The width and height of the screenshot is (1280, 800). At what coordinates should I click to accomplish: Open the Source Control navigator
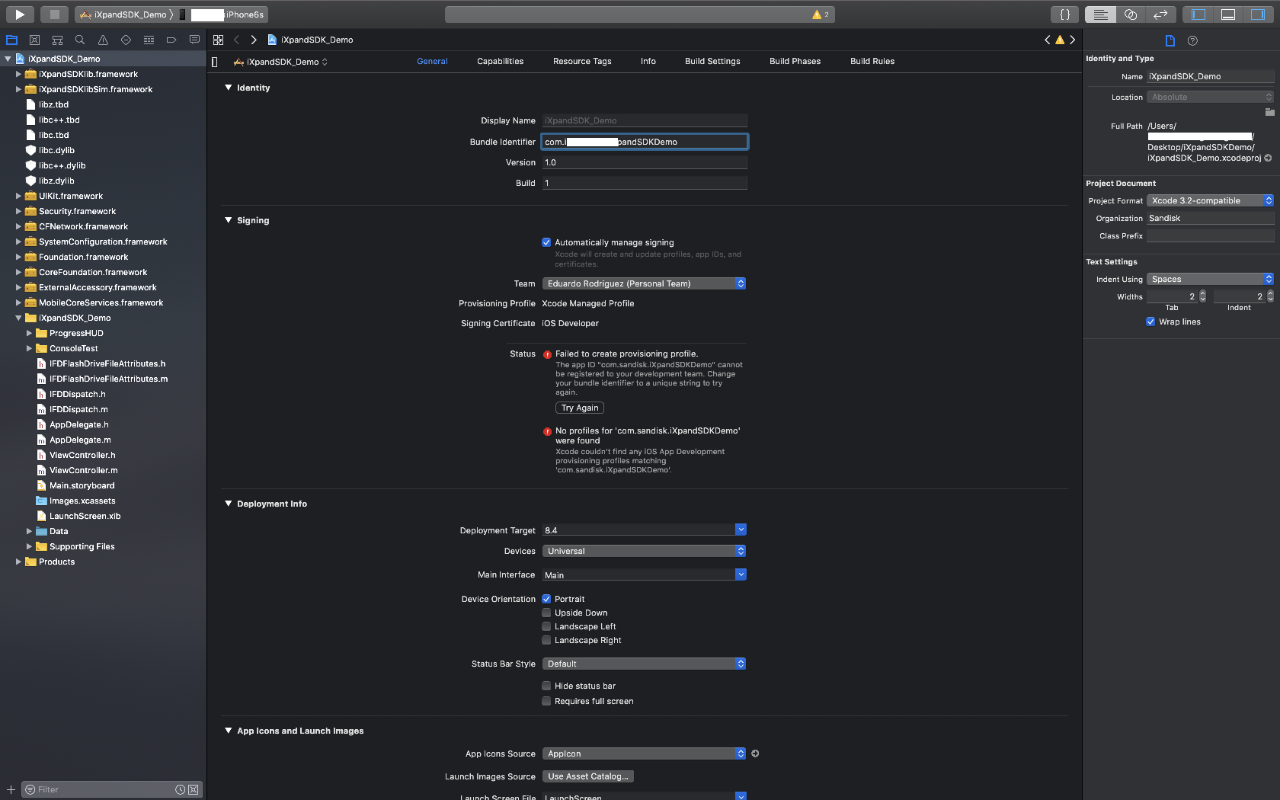[34, 40]
